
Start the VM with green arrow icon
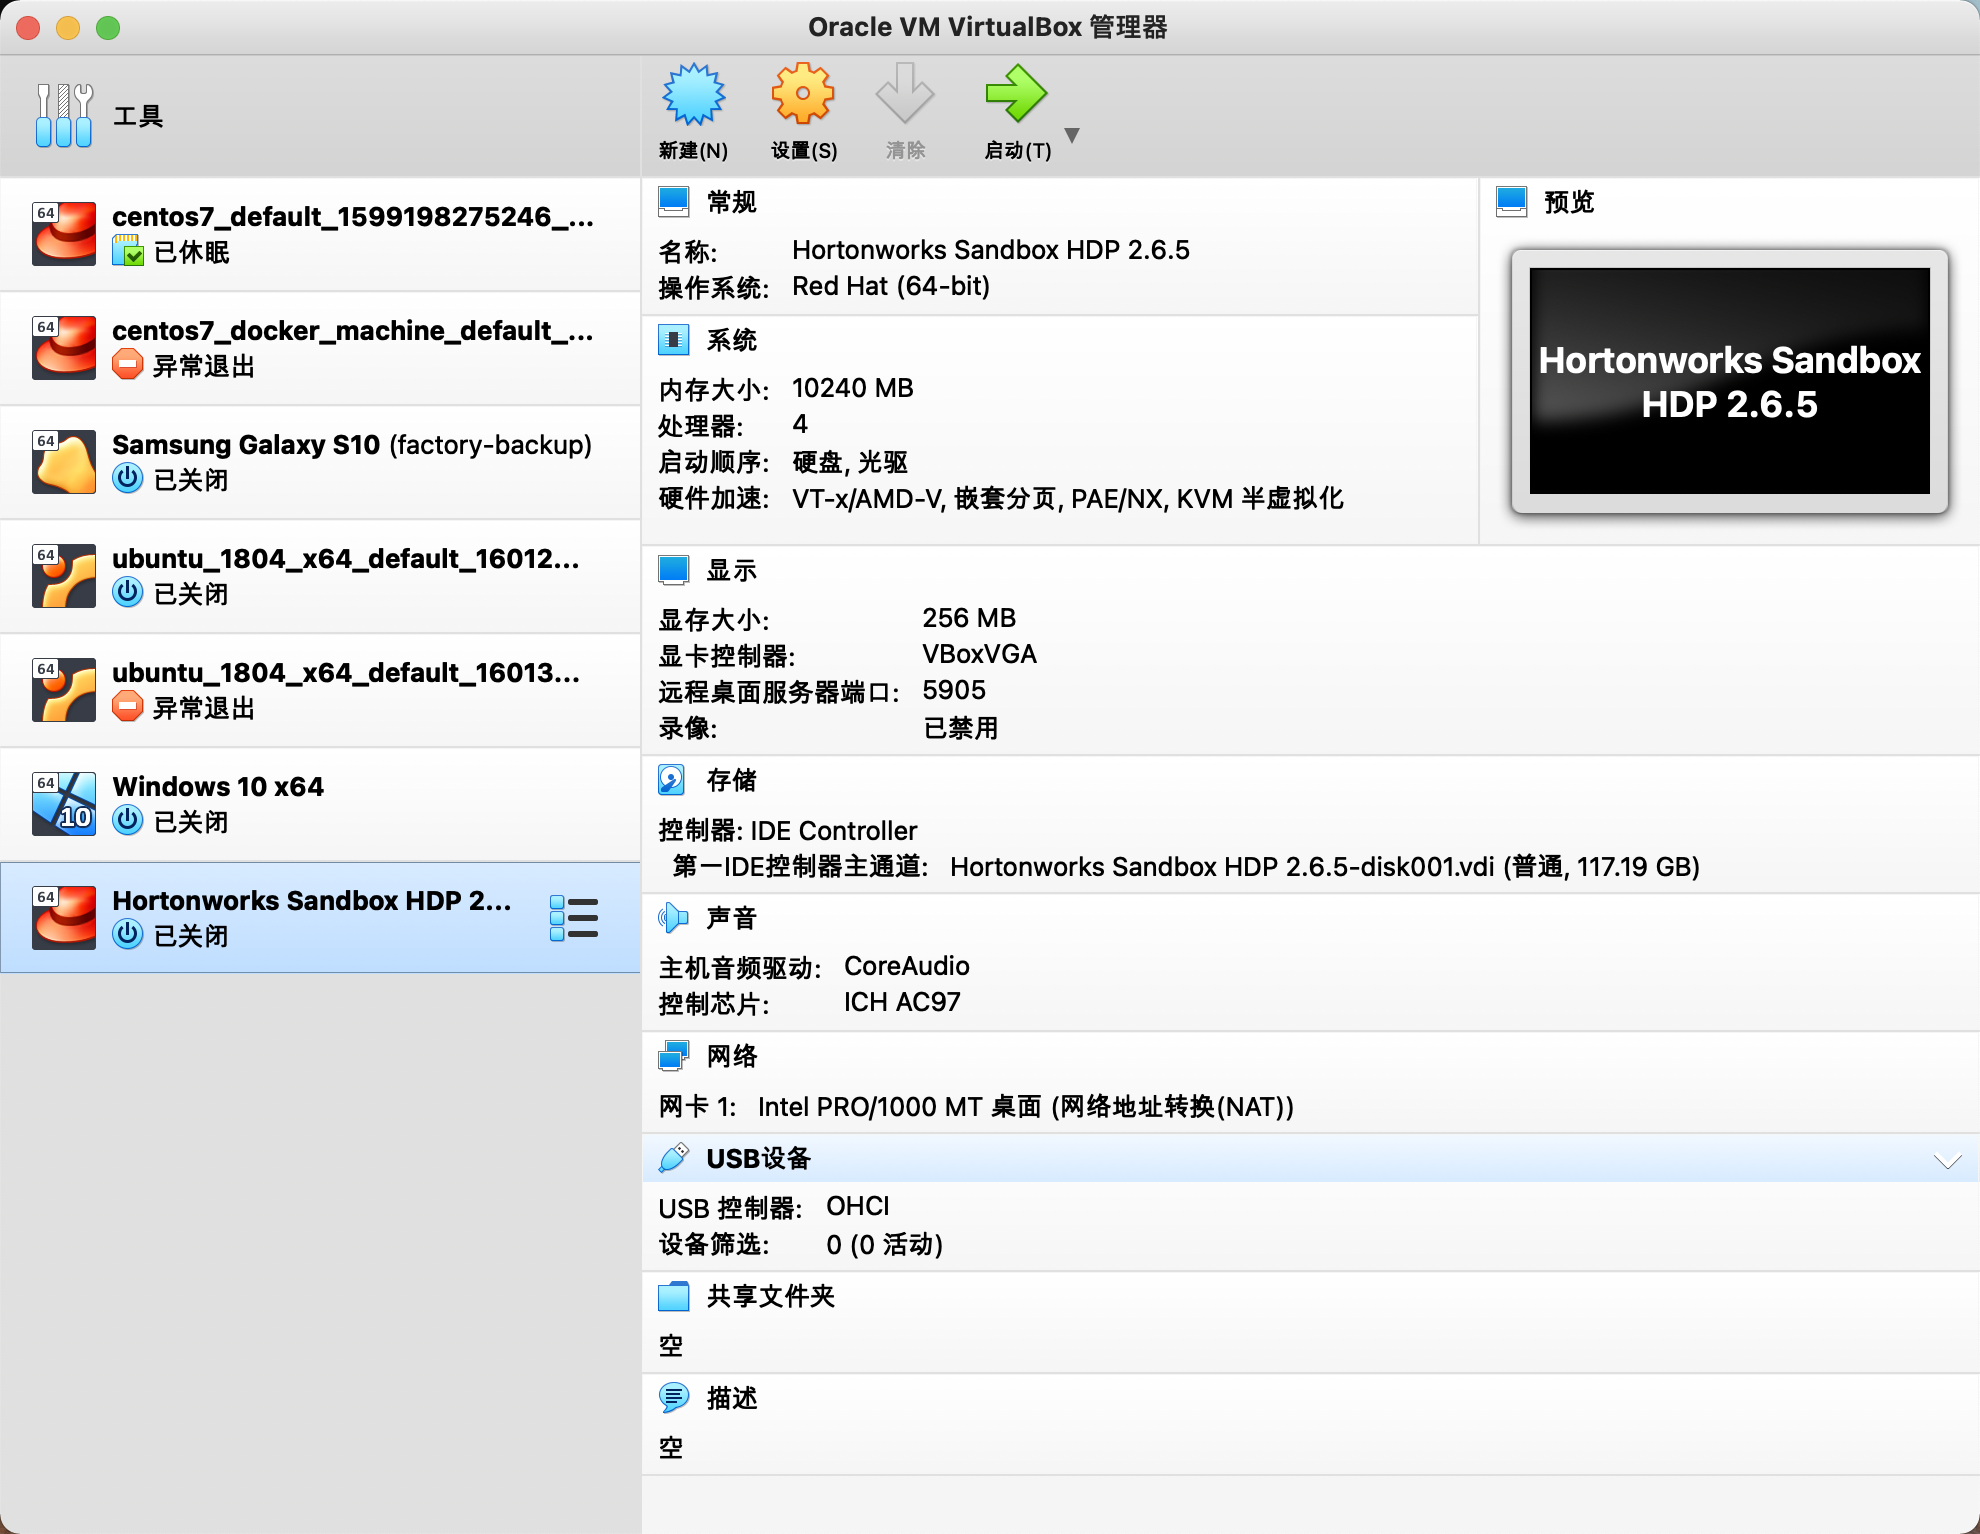tap(1016, 95)
